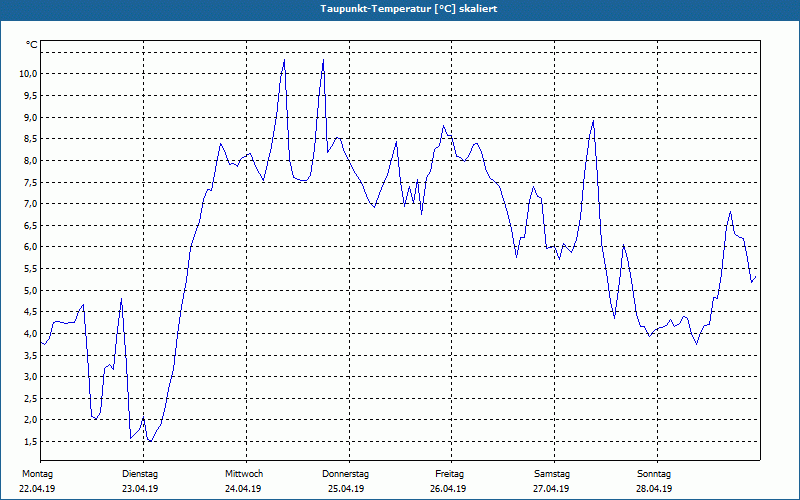Image resolution: width=800 pixels, height=500 pixels.
Task: Click the Donnerstag day label
Action: [345, 474]
